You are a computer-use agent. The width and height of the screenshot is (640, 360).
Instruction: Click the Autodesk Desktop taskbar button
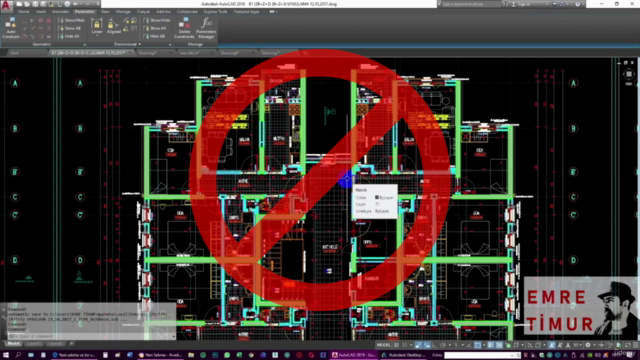click(x=404, y=355)
